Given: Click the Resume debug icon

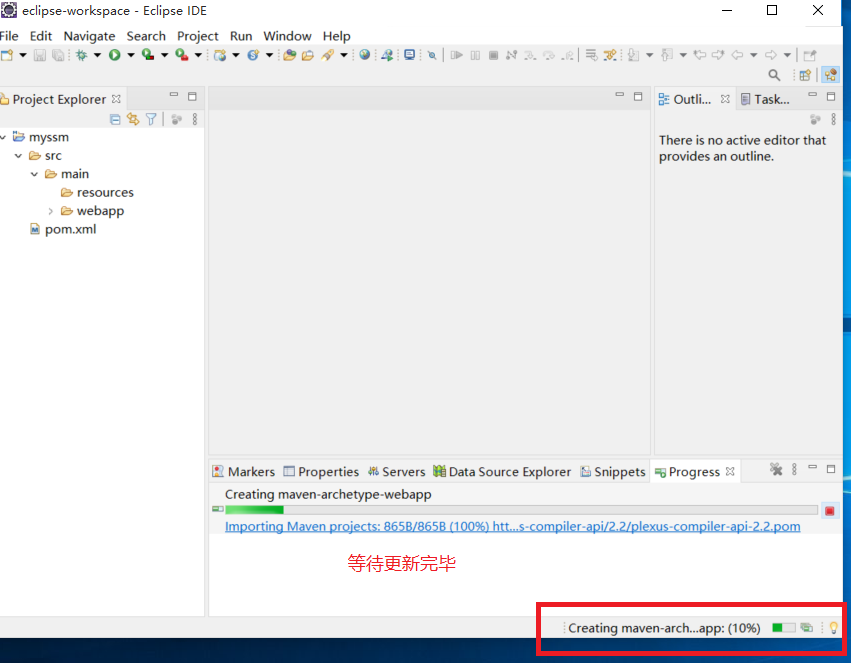Looking at the screenshot, I should coord(456,55).
